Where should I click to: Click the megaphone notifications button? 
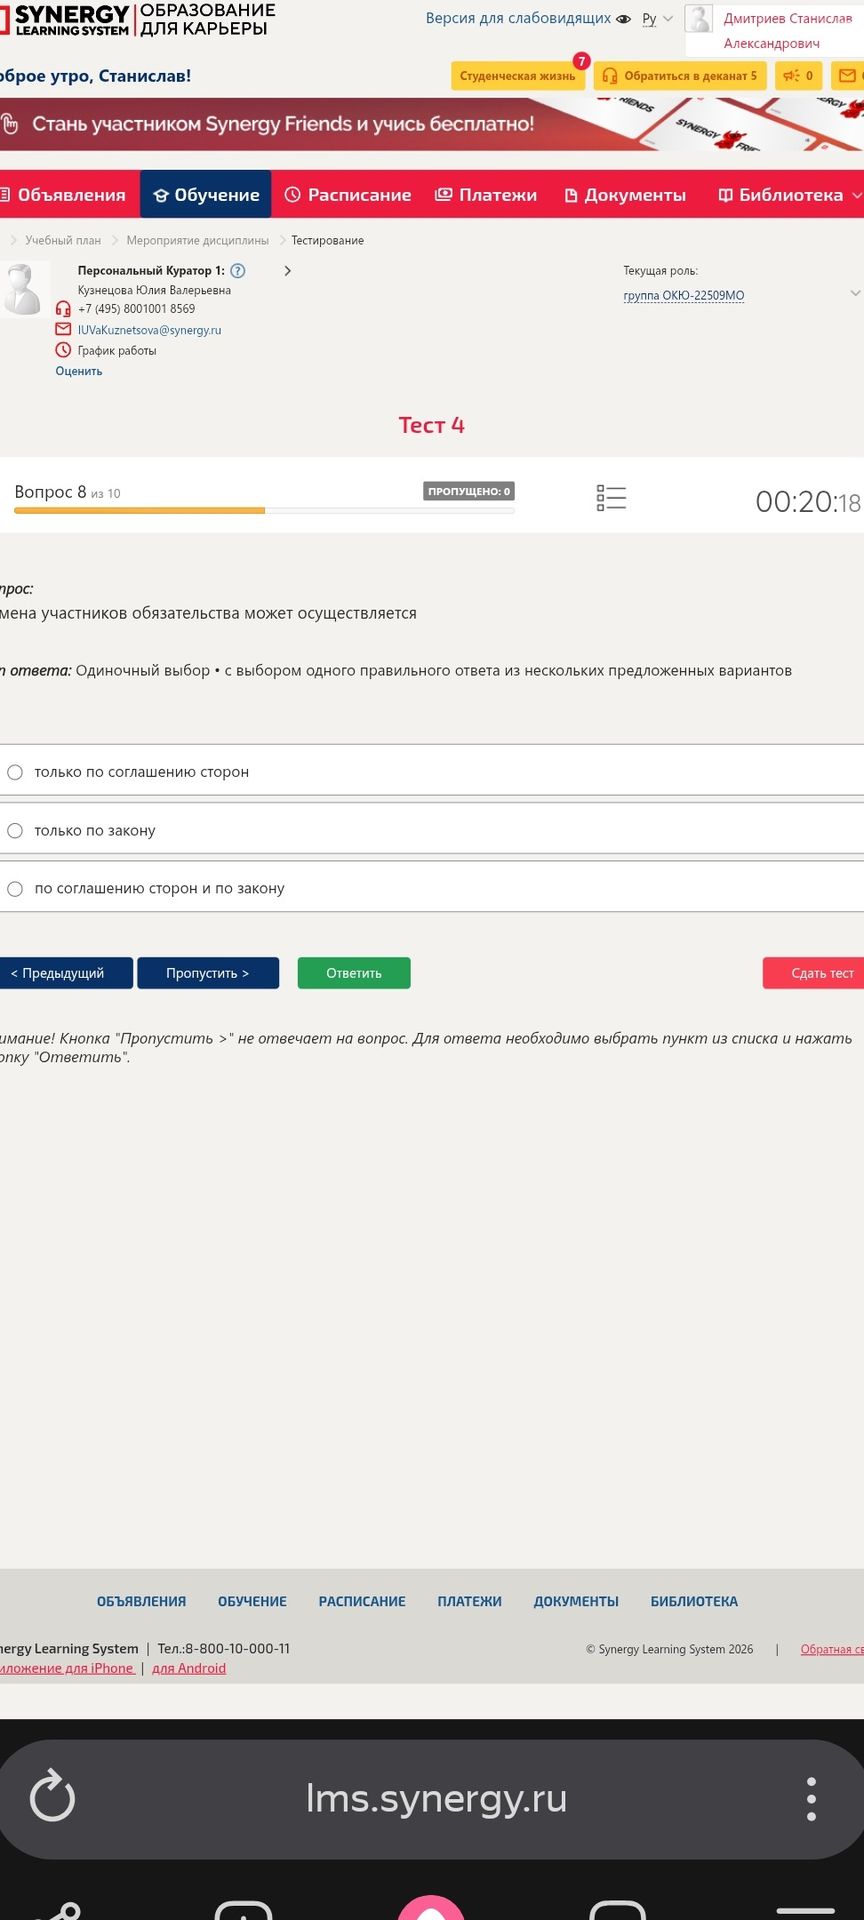pos(798,76)
